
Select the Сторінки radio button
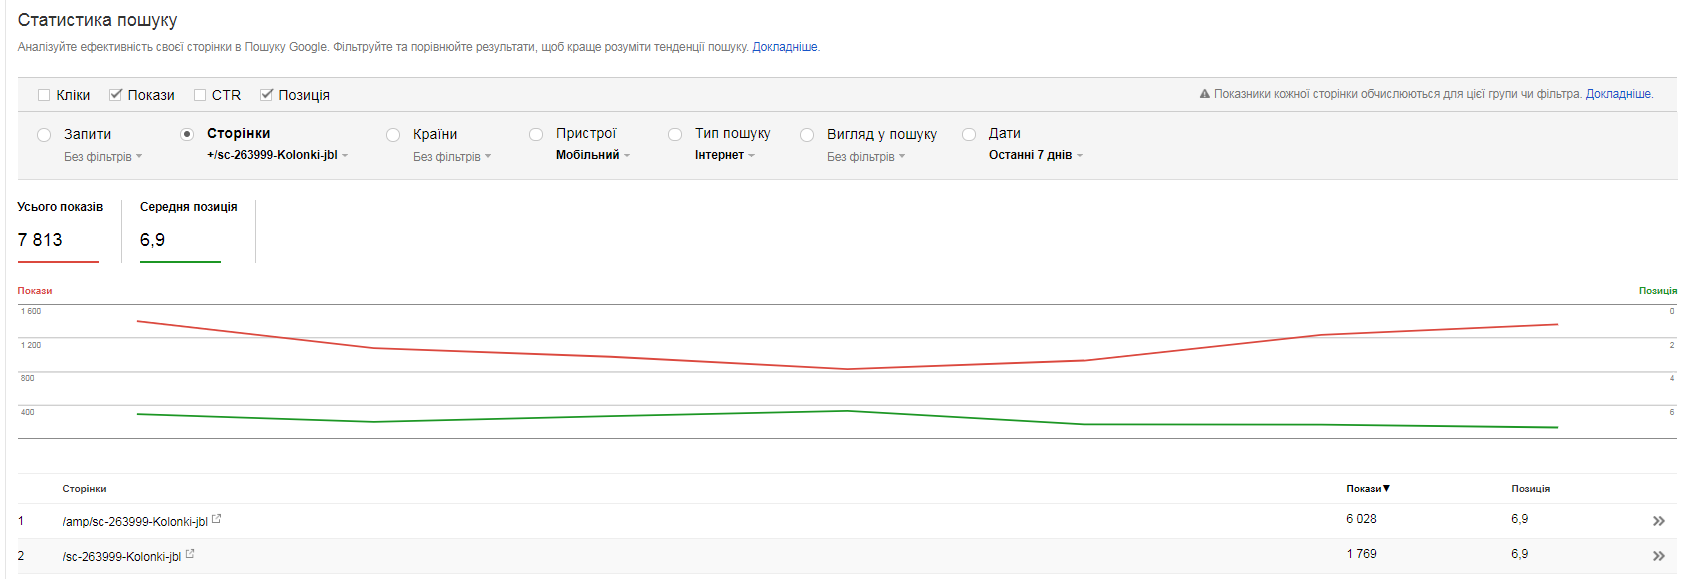tap(187, 134)
